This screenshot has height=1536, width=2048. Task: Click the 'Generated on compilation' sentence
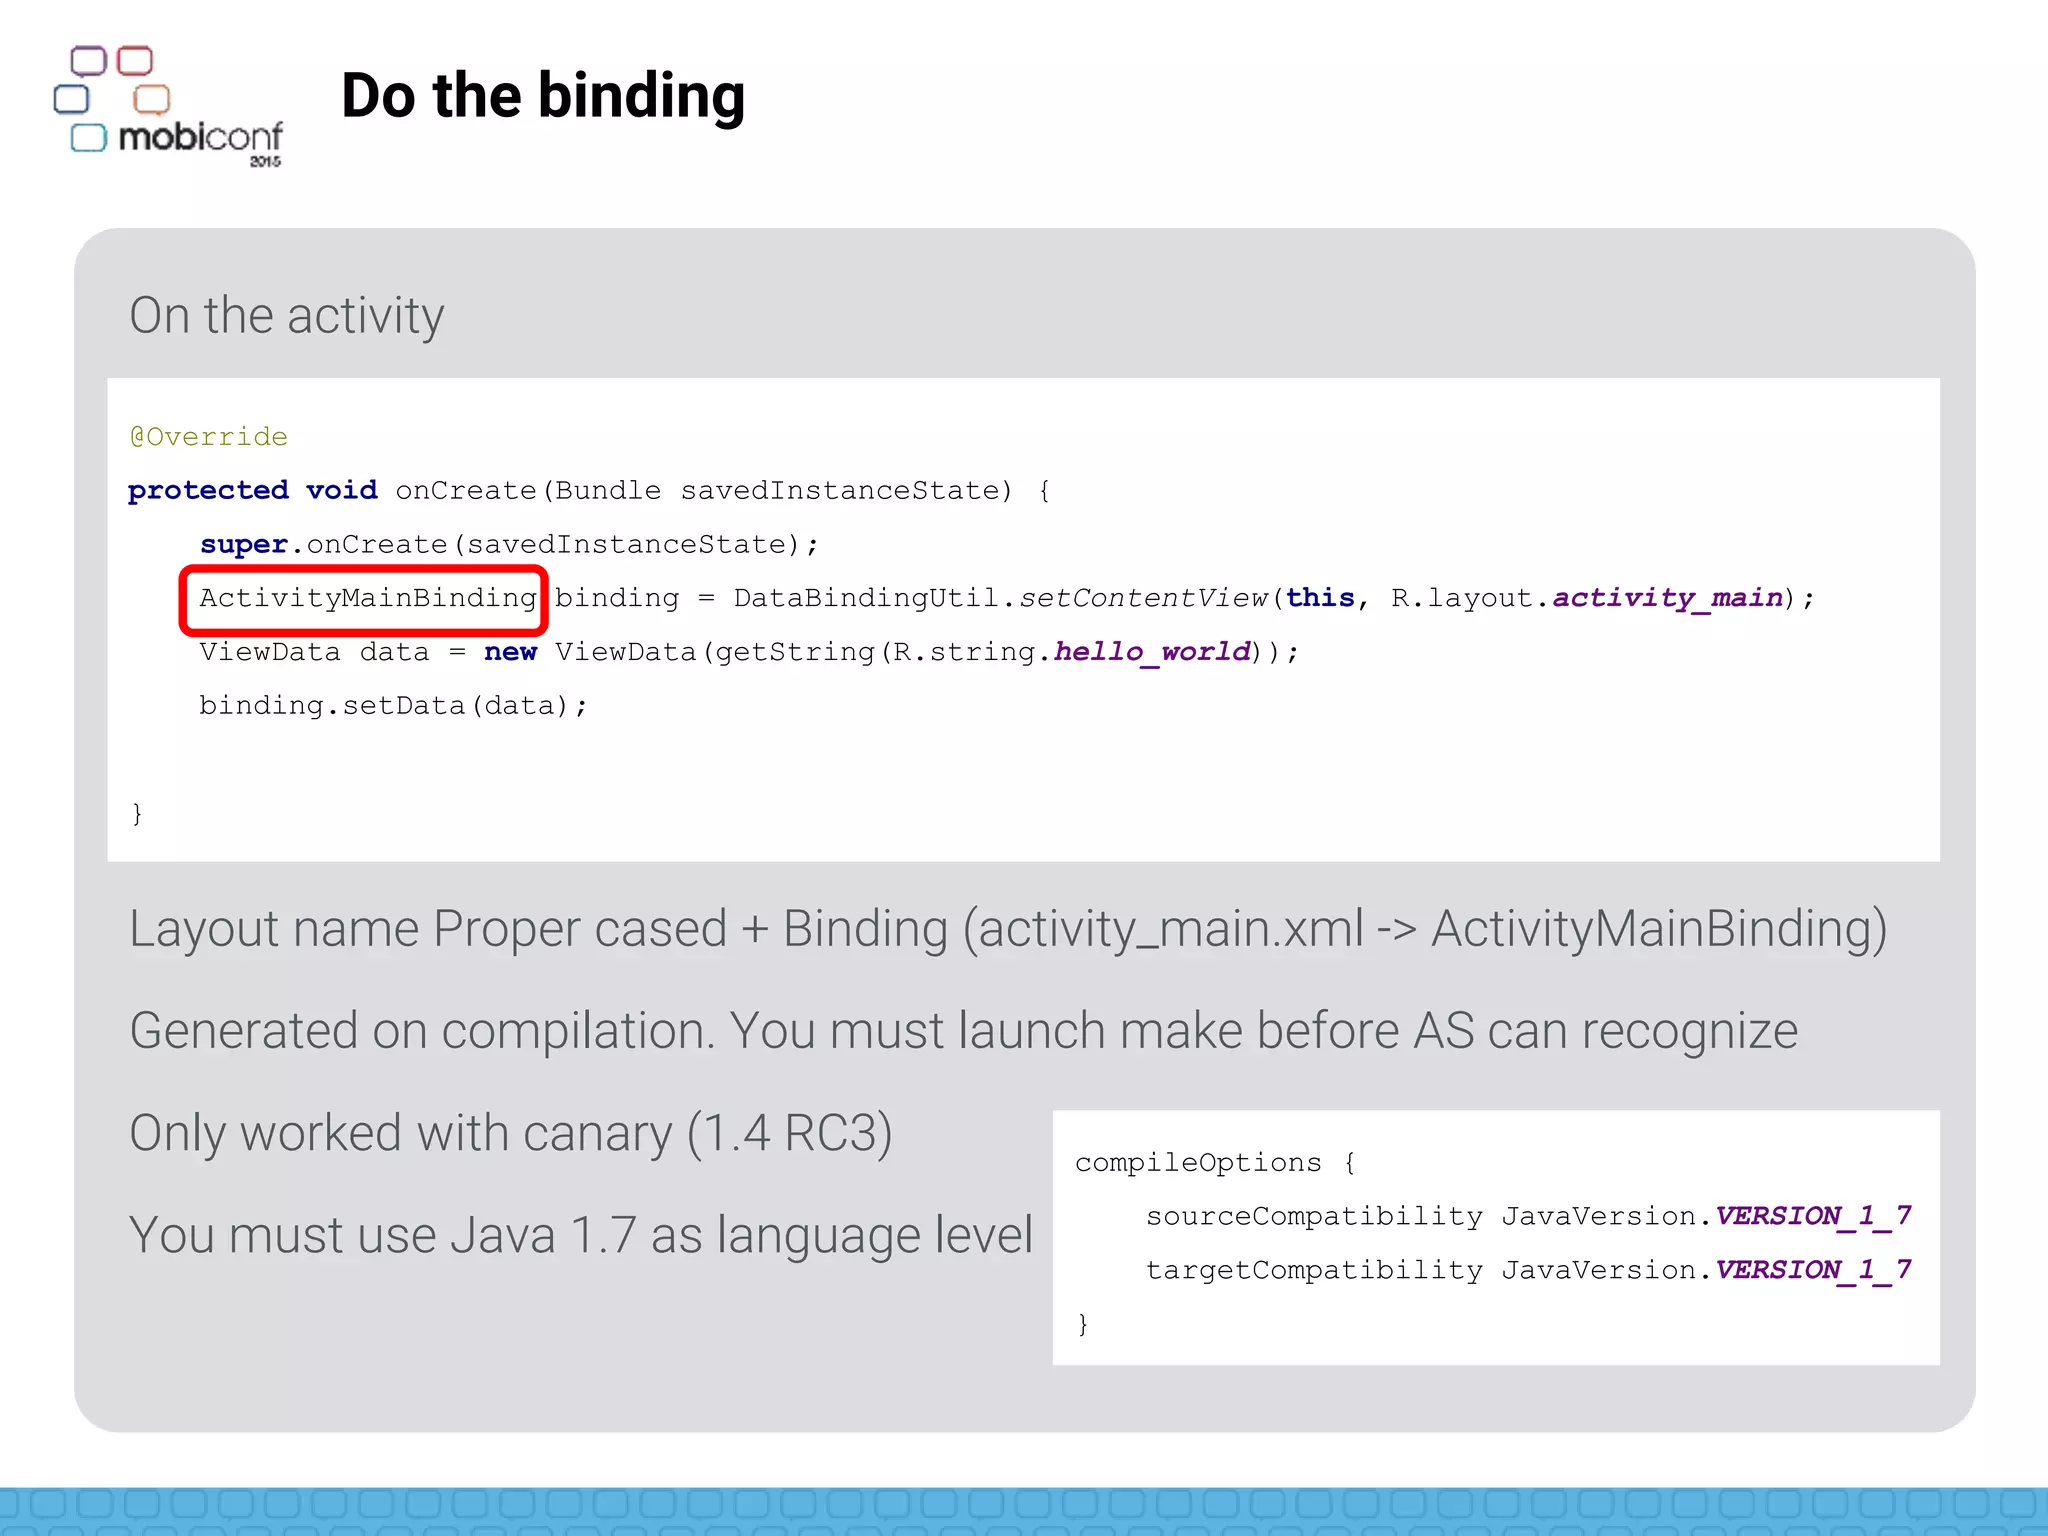tap(963, 1031)
